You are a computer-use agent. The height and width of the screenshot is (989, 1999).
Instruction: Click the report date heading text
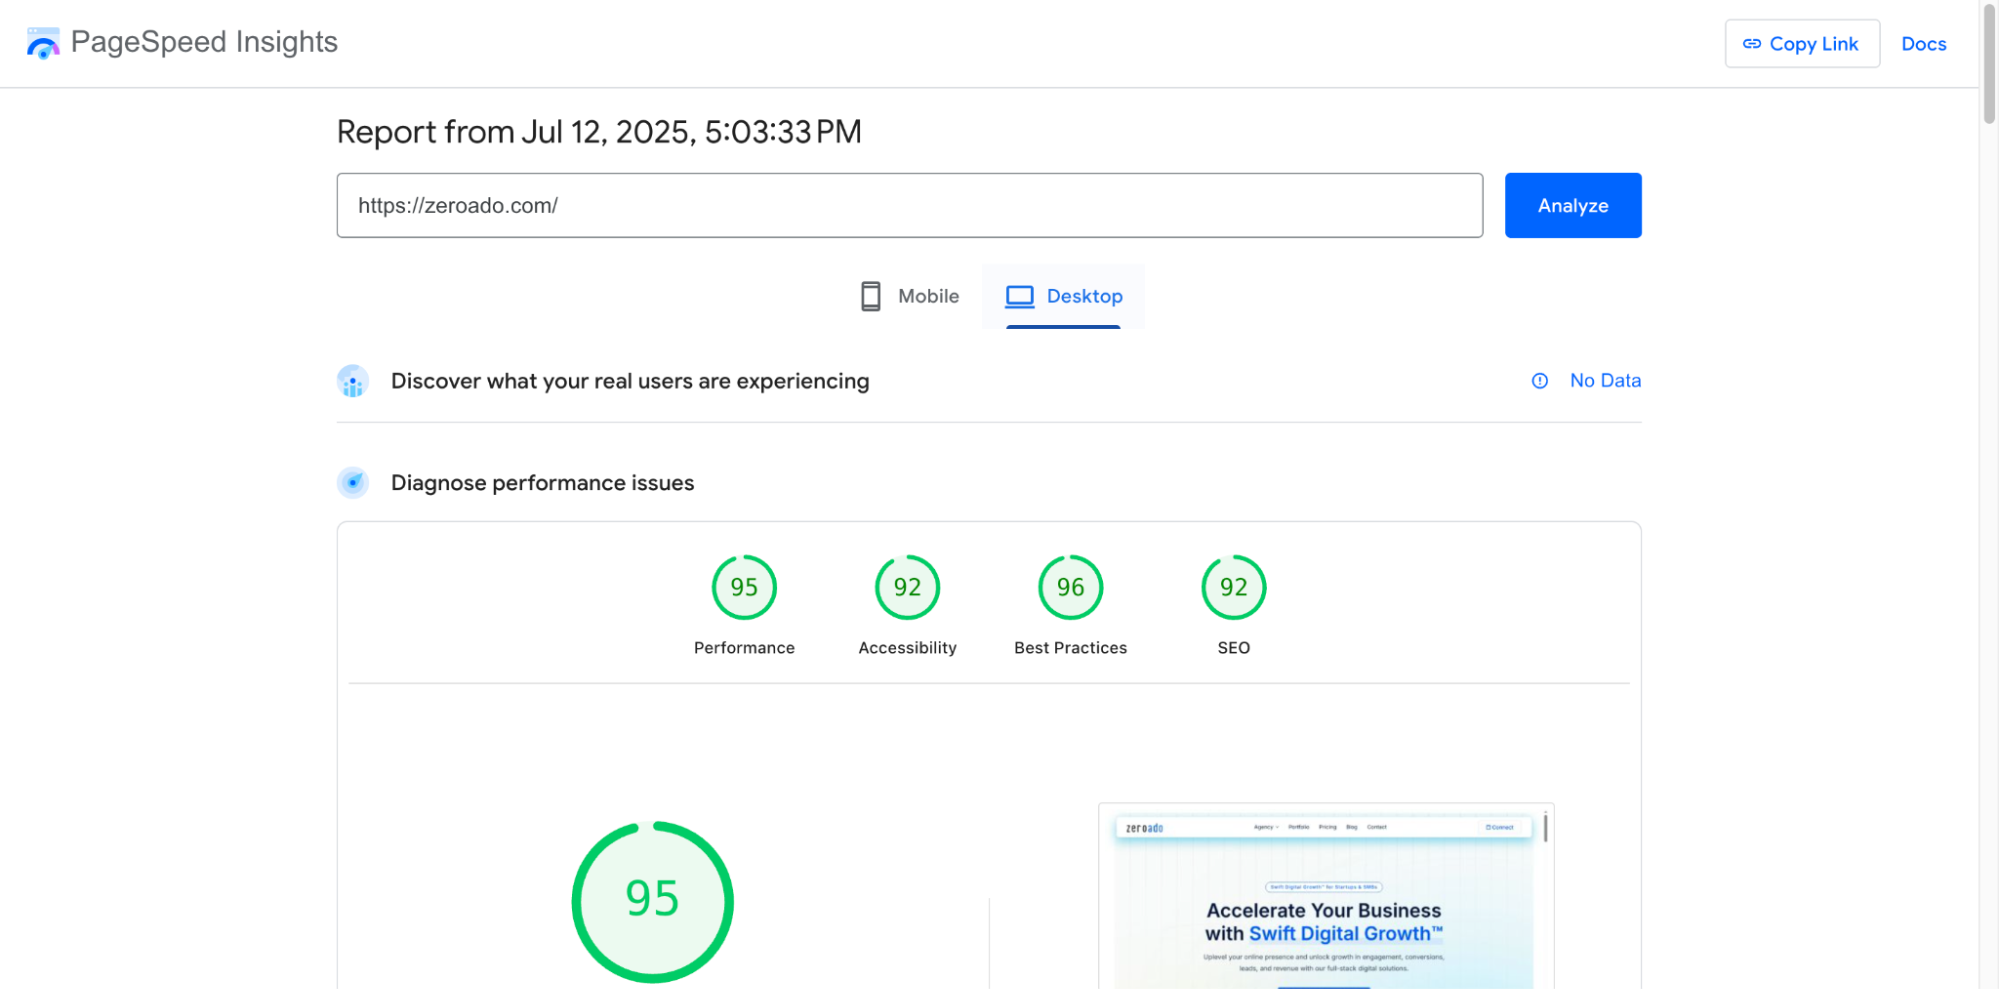(x=599, y=132)
